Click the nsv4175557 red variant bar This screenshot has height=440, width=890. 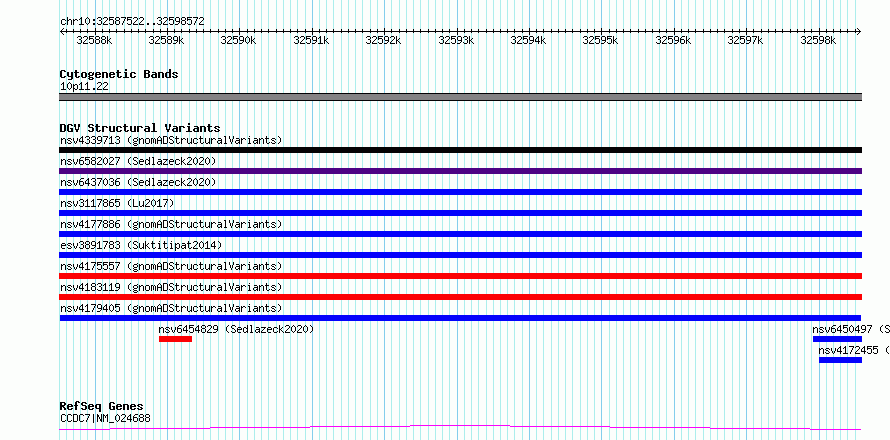click(460, 276)
